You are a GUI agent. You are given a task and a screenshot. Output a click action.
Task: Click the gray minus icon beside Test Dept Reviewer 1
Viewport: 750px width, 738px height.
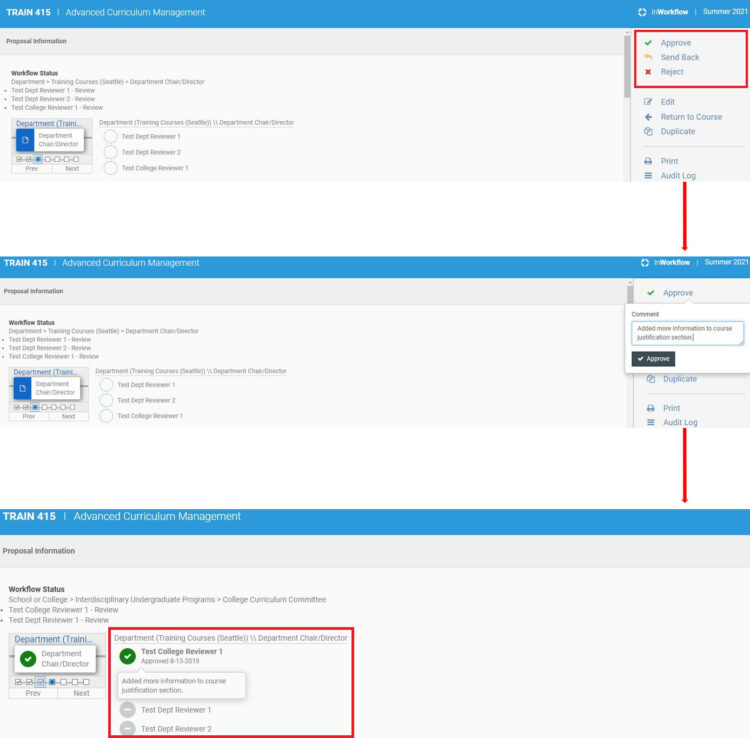(128, 710)
